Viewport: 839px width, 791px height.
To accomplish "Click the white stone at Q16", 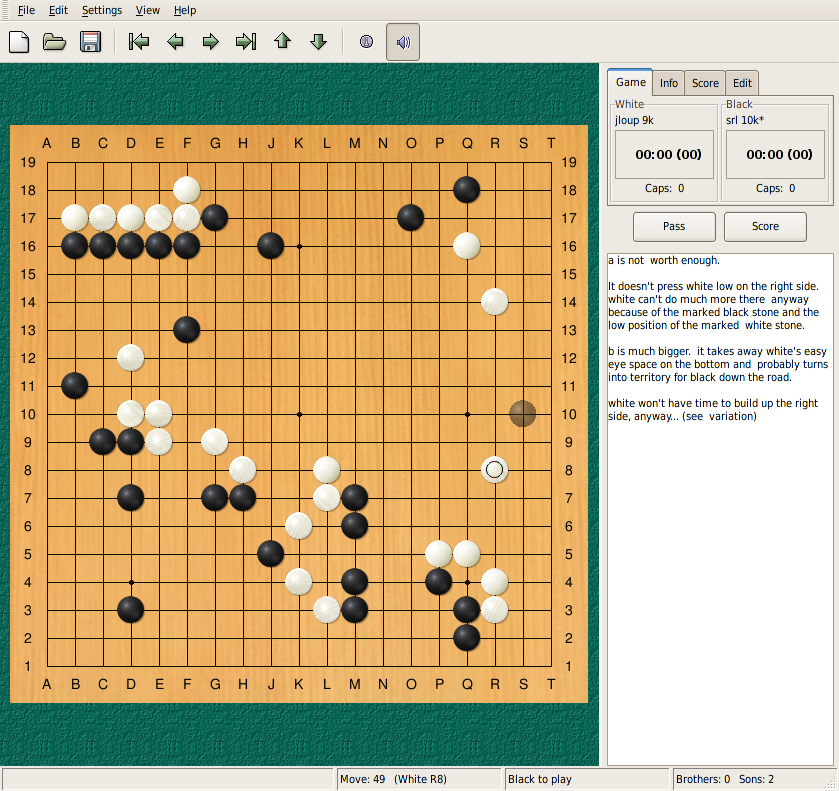I will pyautogui.click(x=467, y=246).
